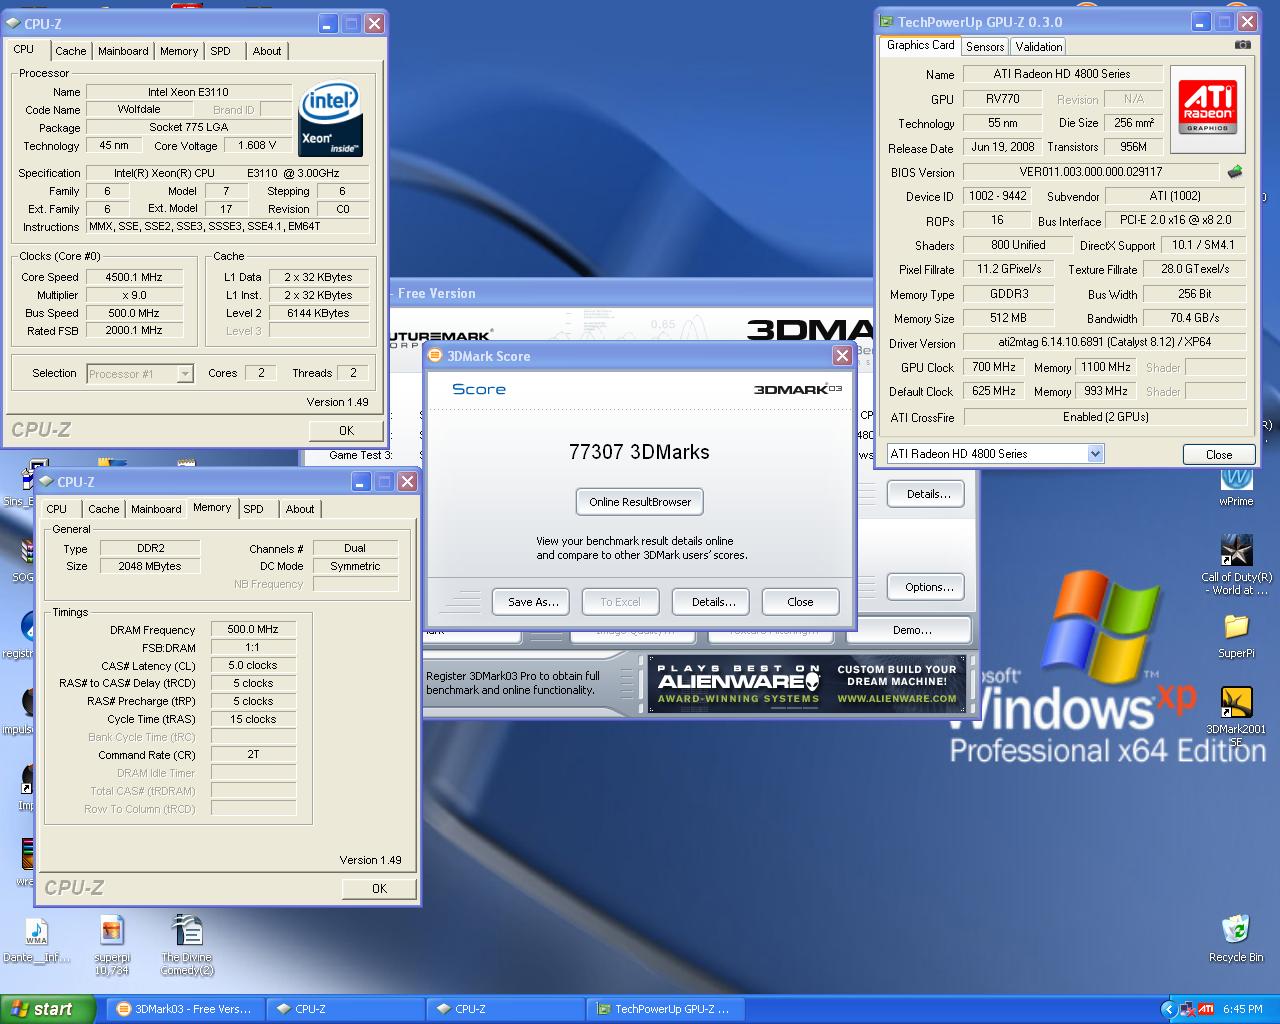Switch to Cache tab in top CPU-Z window

click(x=71, y=51)
